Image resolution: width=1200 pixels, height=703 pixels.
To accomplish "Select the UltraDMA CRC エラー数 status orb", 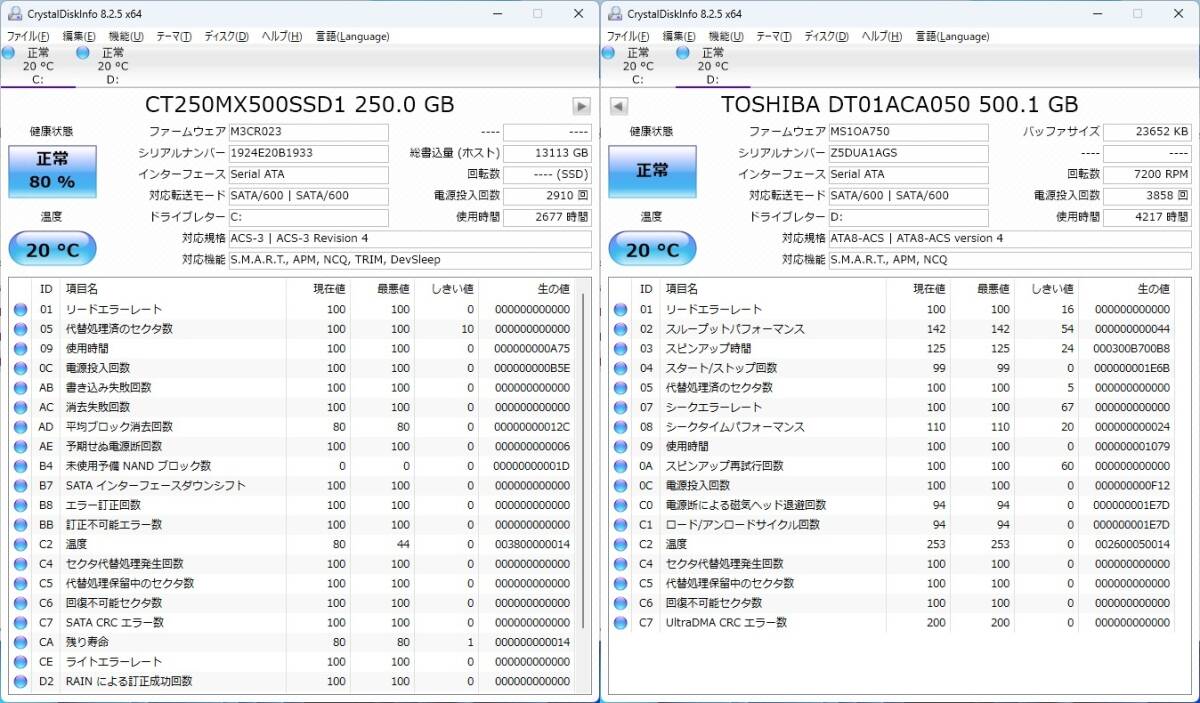I will click(621, 623).
